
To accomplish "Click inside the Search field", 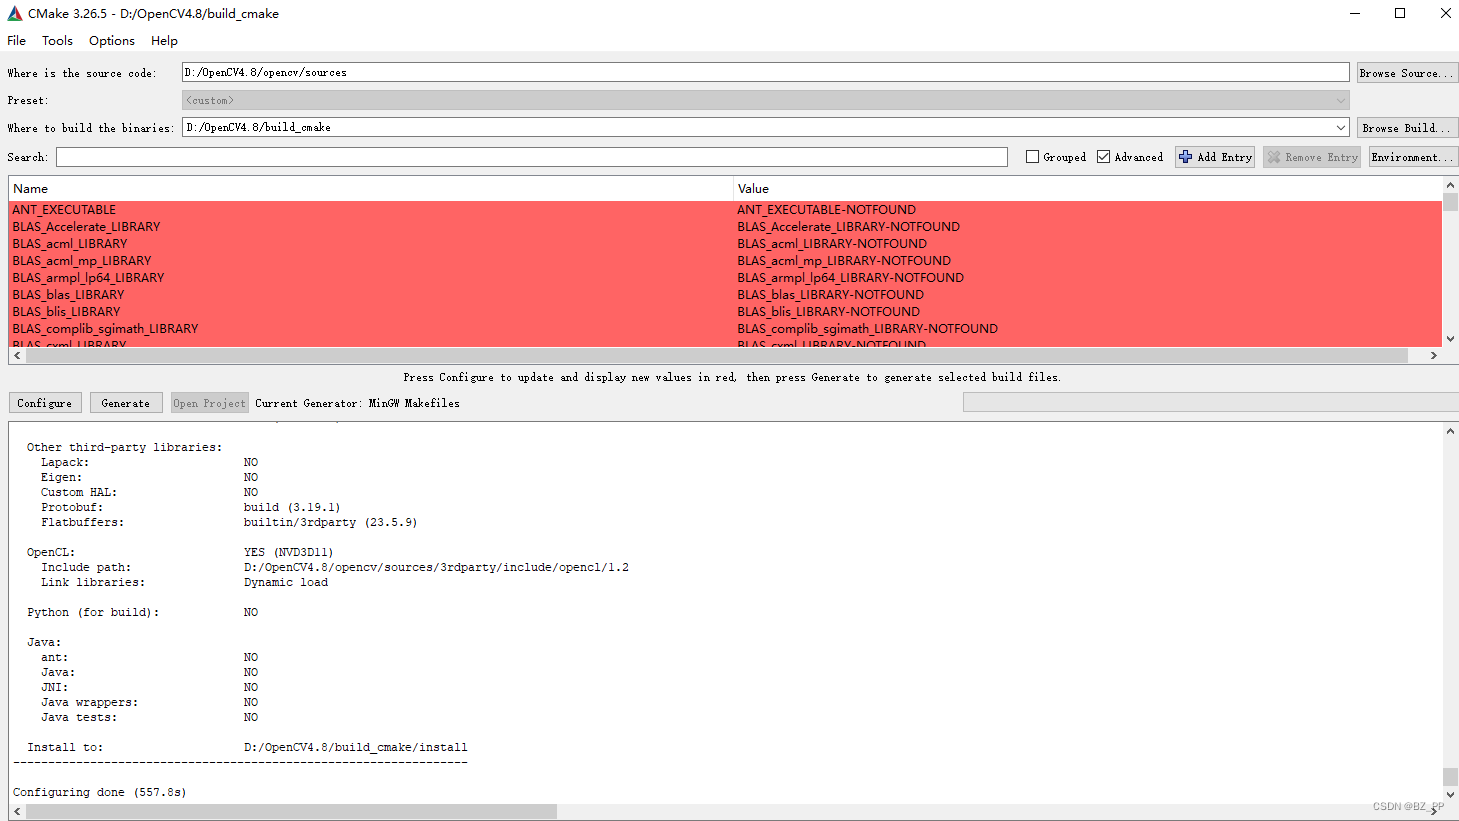I will 530,157.
